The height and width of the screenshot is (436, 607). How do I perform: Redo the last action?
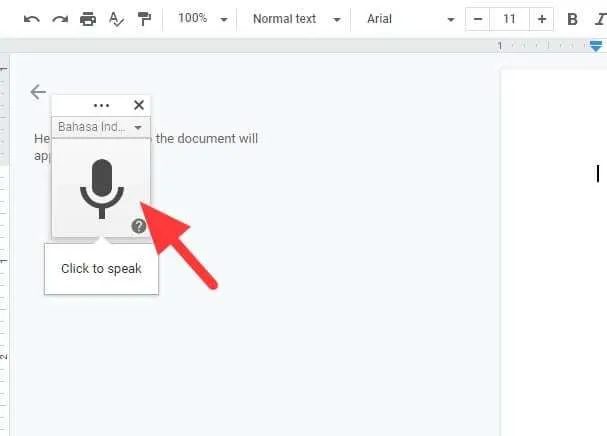60,19
